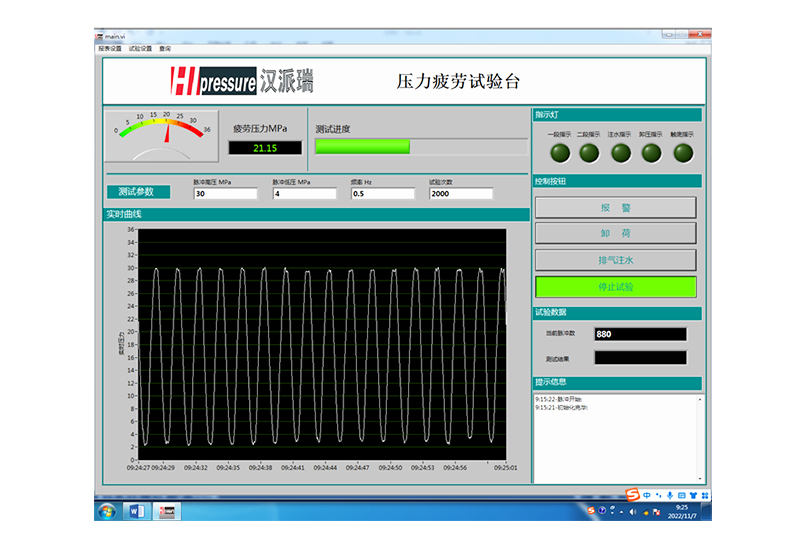Viewport: 790px width, 538px height.
Task: Click the 报警 alarm button
Action: [616, 208]
